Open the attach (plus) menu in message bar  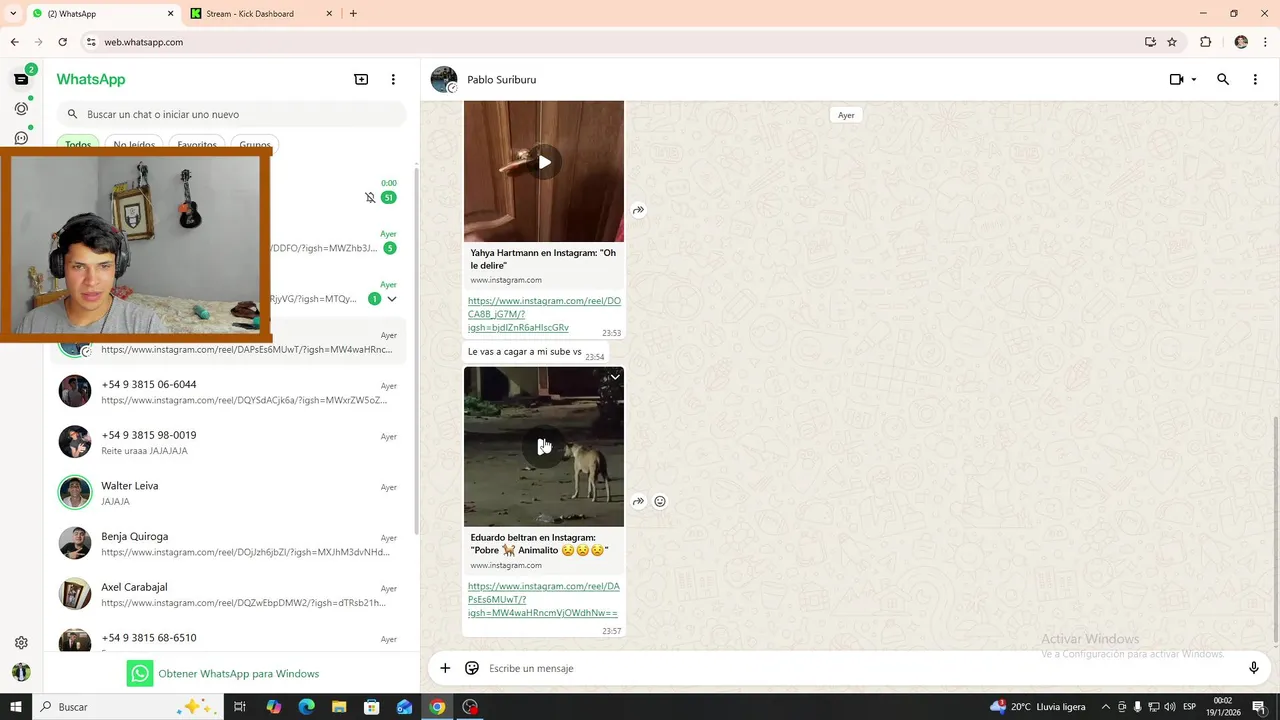(445, 668)
